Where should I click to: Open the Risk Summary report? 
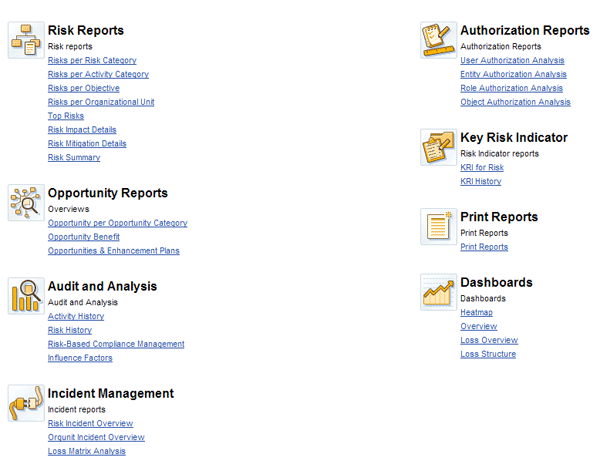pos(74,158)
